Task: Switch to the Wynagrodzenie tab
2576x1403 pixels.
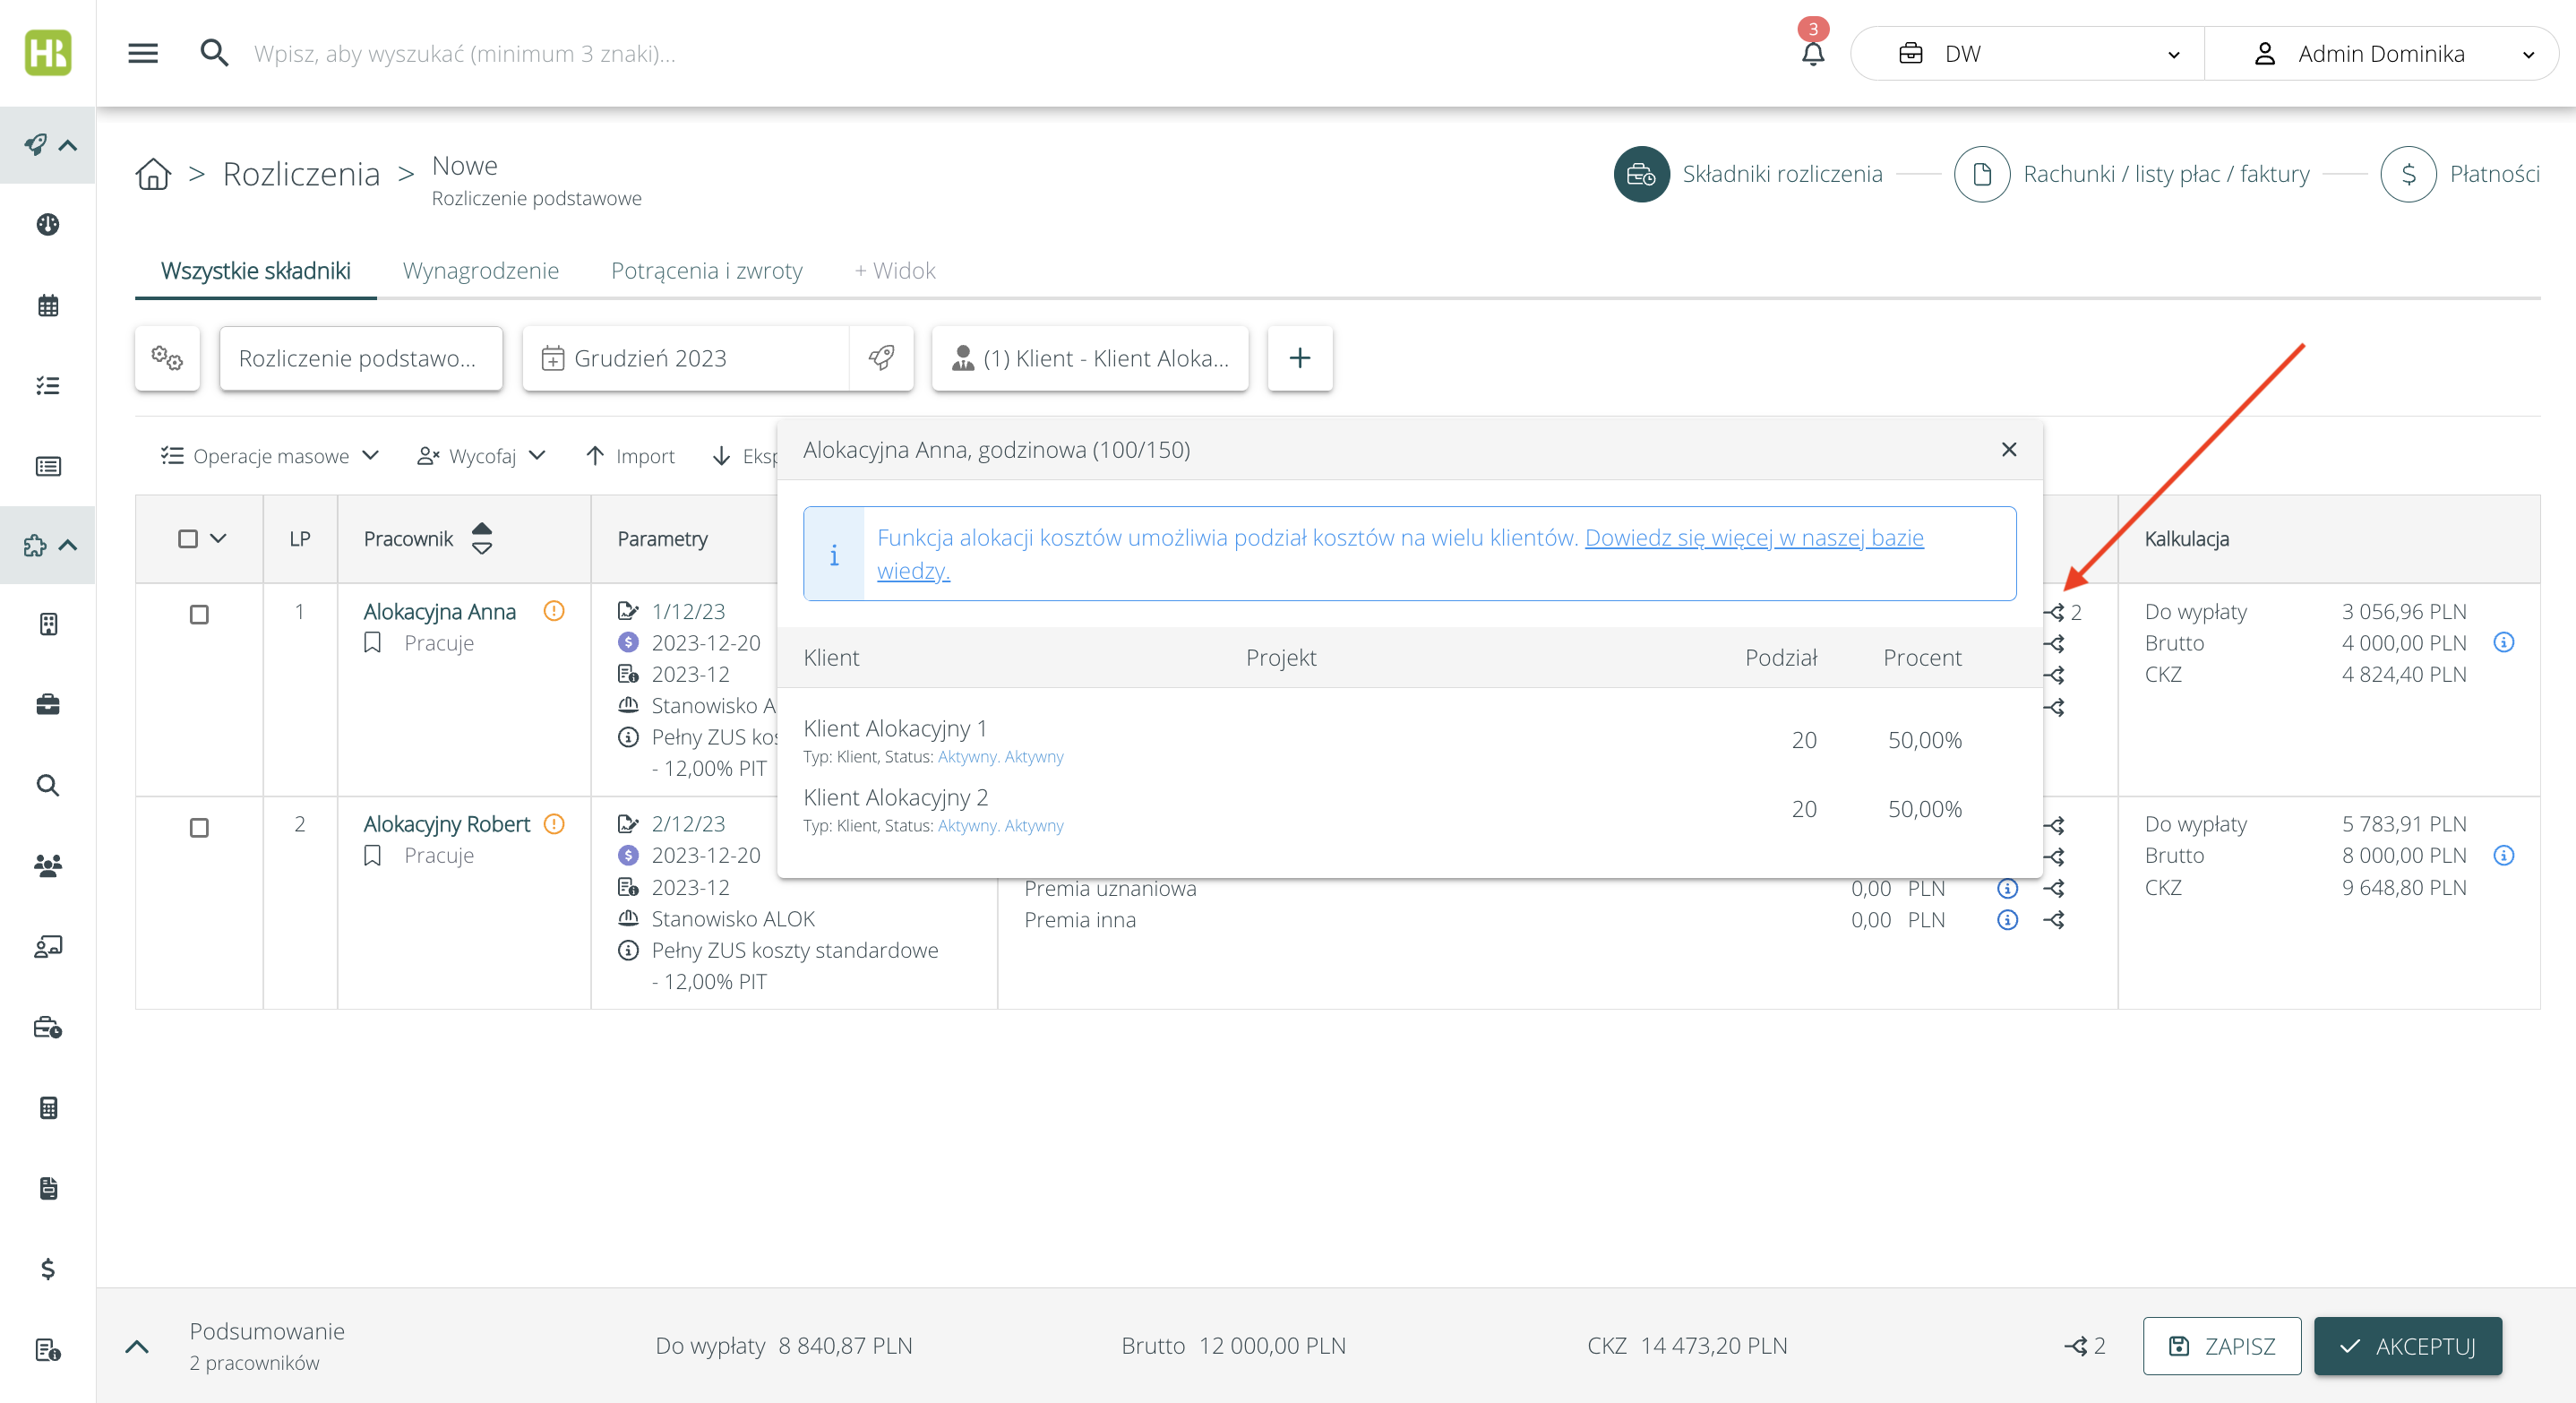Action: click(480, 271)
